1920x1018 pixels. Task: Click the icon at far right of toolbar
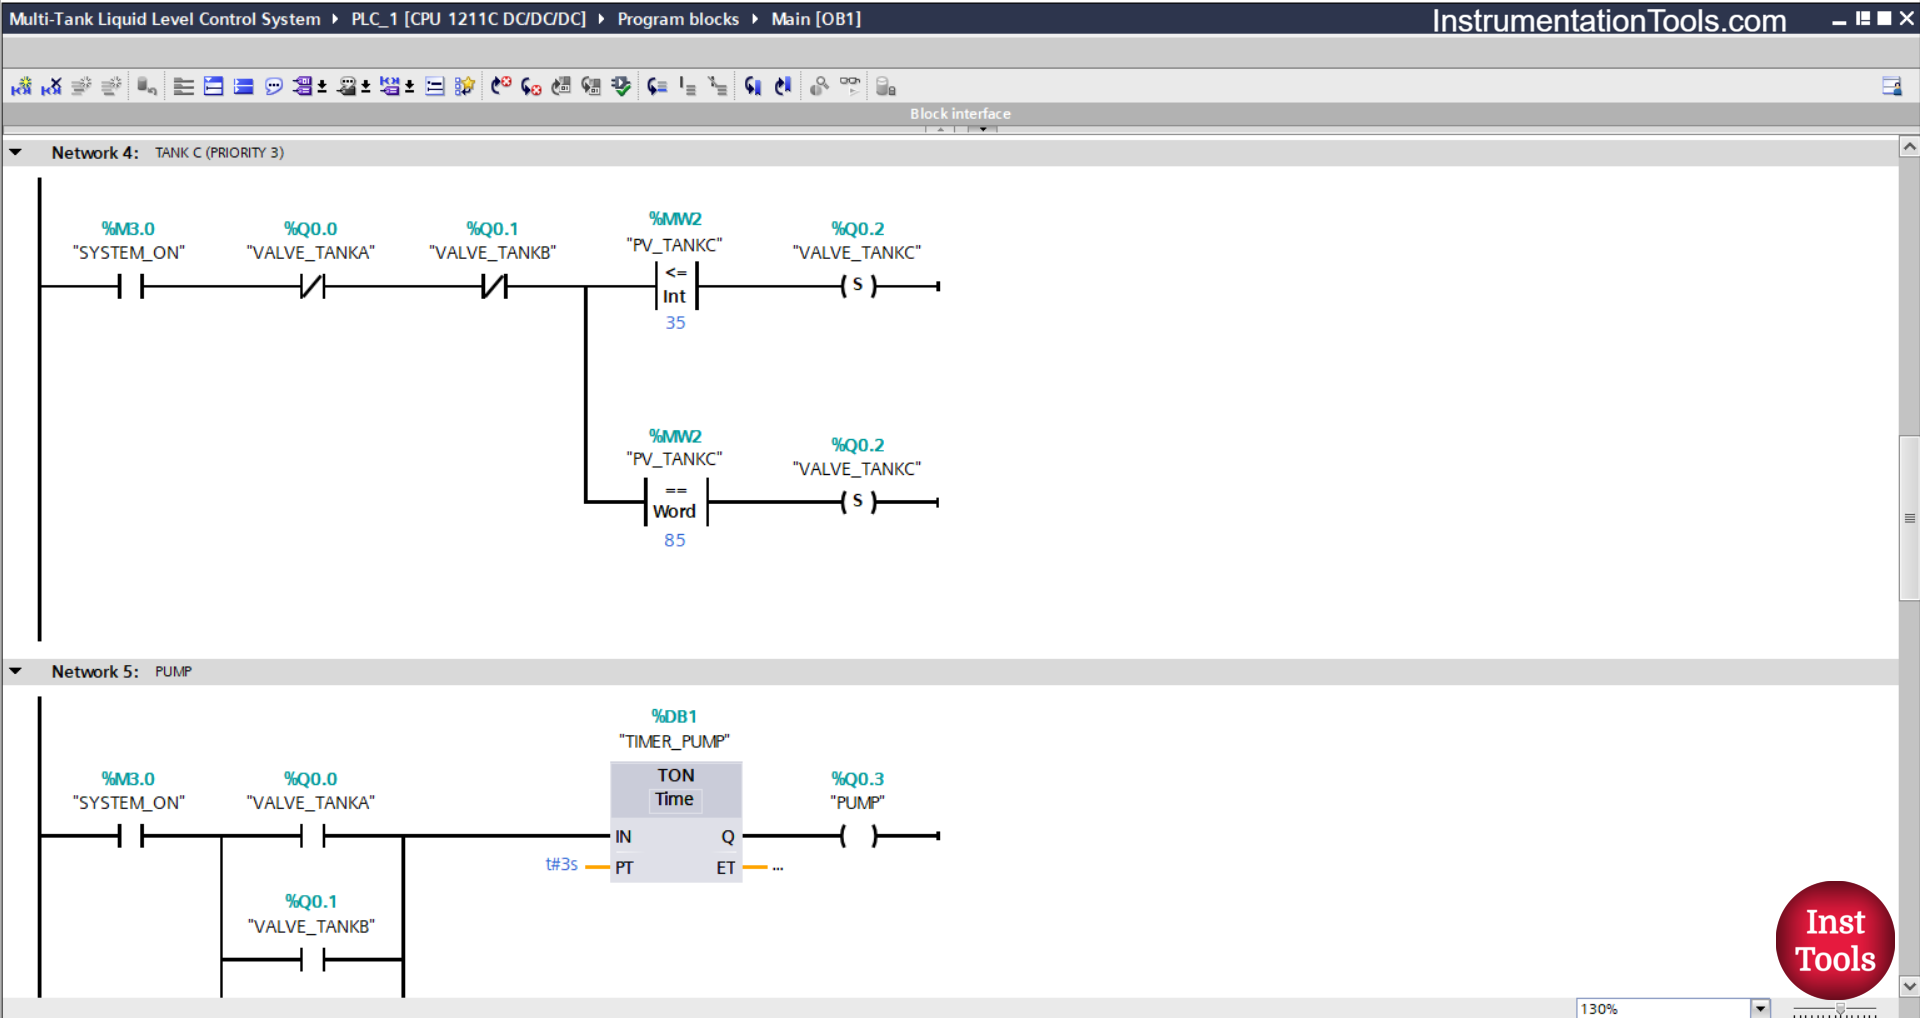[x=1891, y=87]
